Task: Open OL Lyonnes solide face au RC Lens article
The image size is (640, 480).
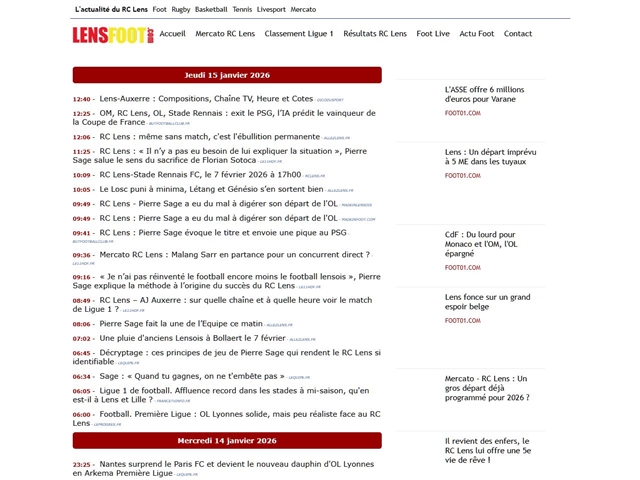Action: [227, 418]
